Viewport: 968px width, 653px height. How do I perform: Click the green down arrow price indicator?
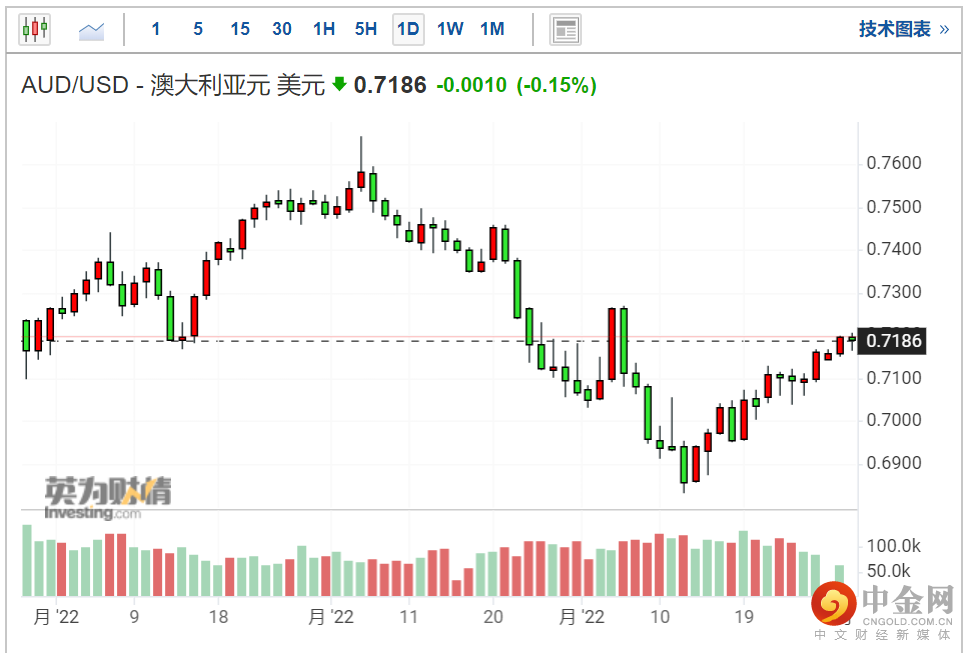tap(340, 85)
